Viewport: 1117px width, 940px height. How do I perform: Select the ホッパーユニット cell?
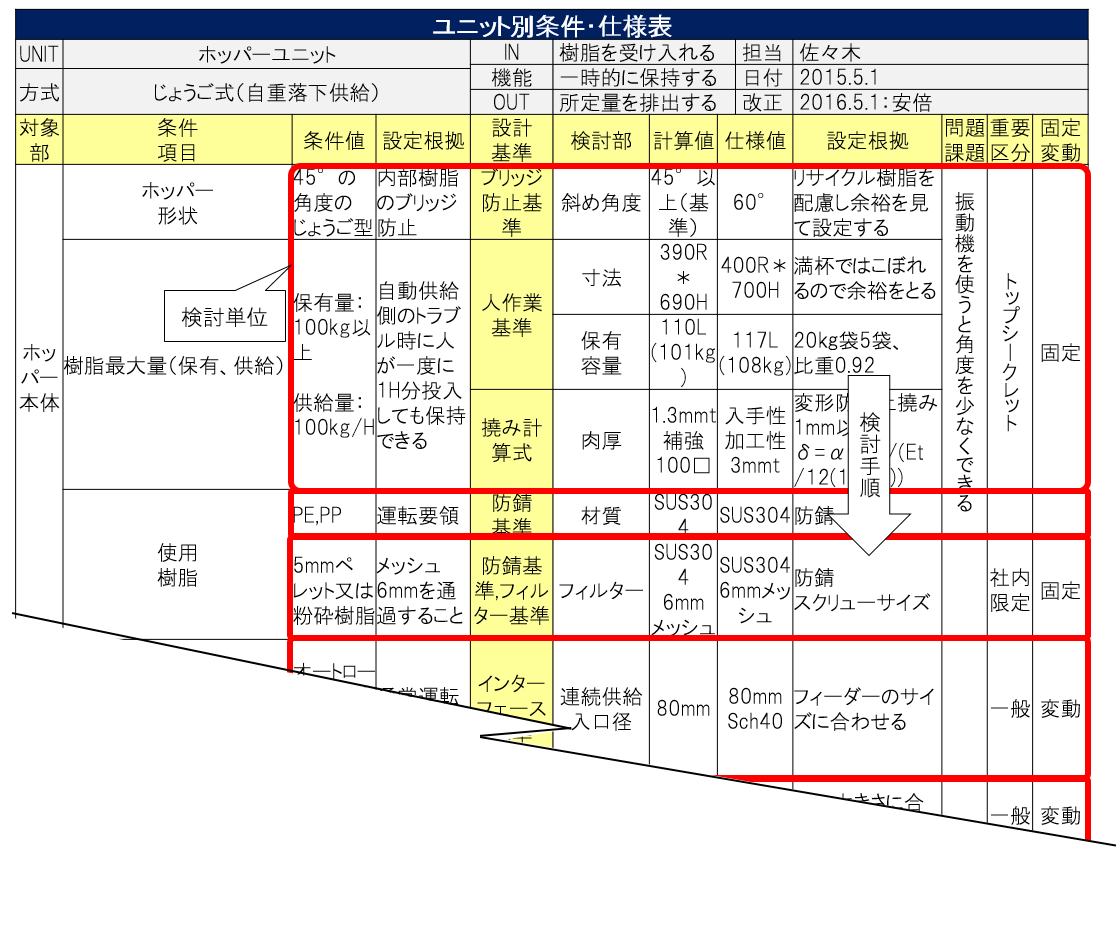coord(266,54)
